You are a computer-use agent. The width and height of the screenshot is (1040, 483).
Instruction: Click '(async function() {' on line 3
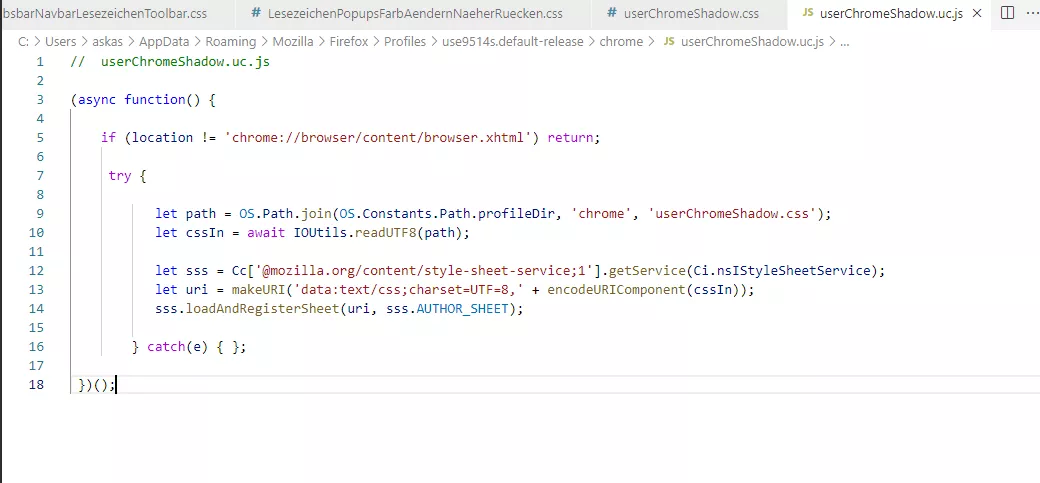(x=143, y=100)
